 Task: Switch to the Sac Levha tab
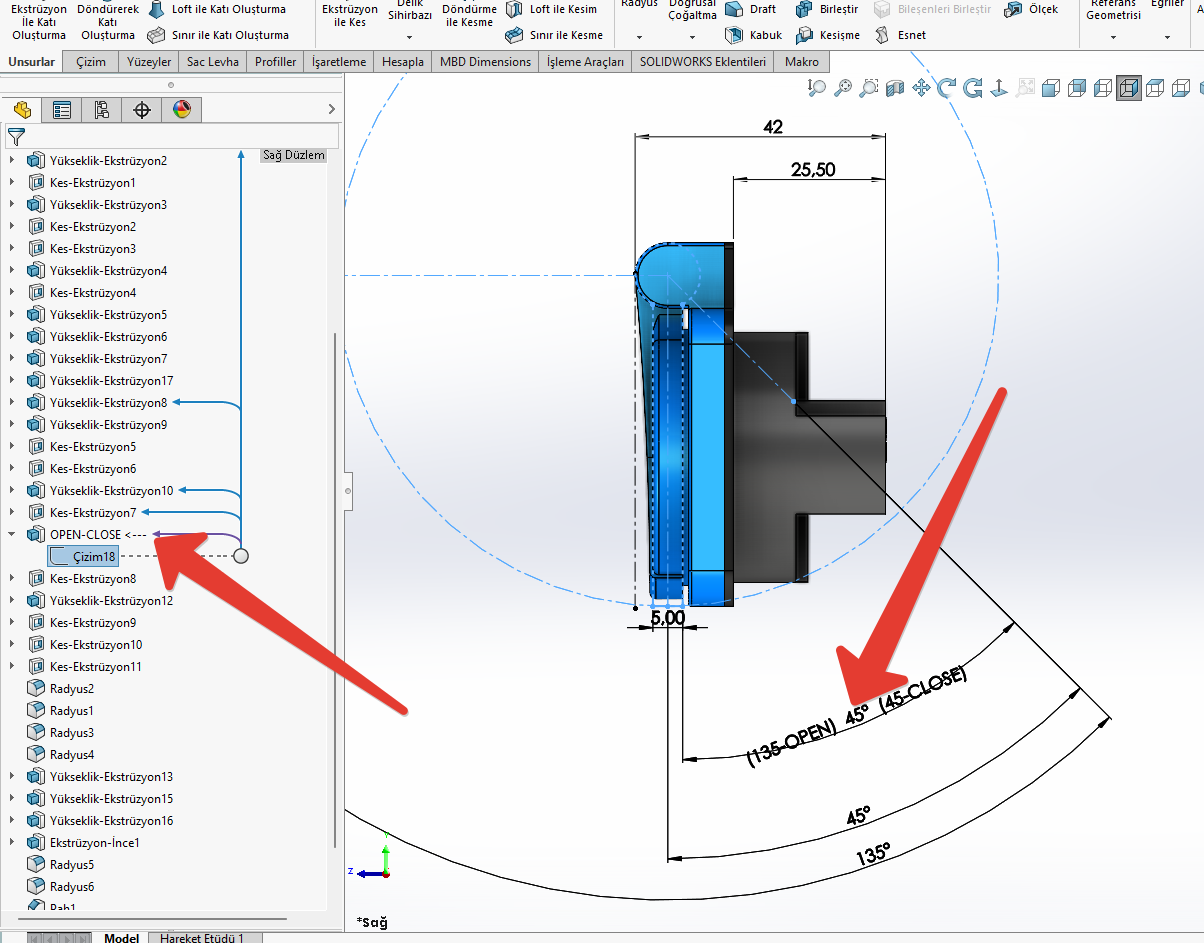coord(212,62)
